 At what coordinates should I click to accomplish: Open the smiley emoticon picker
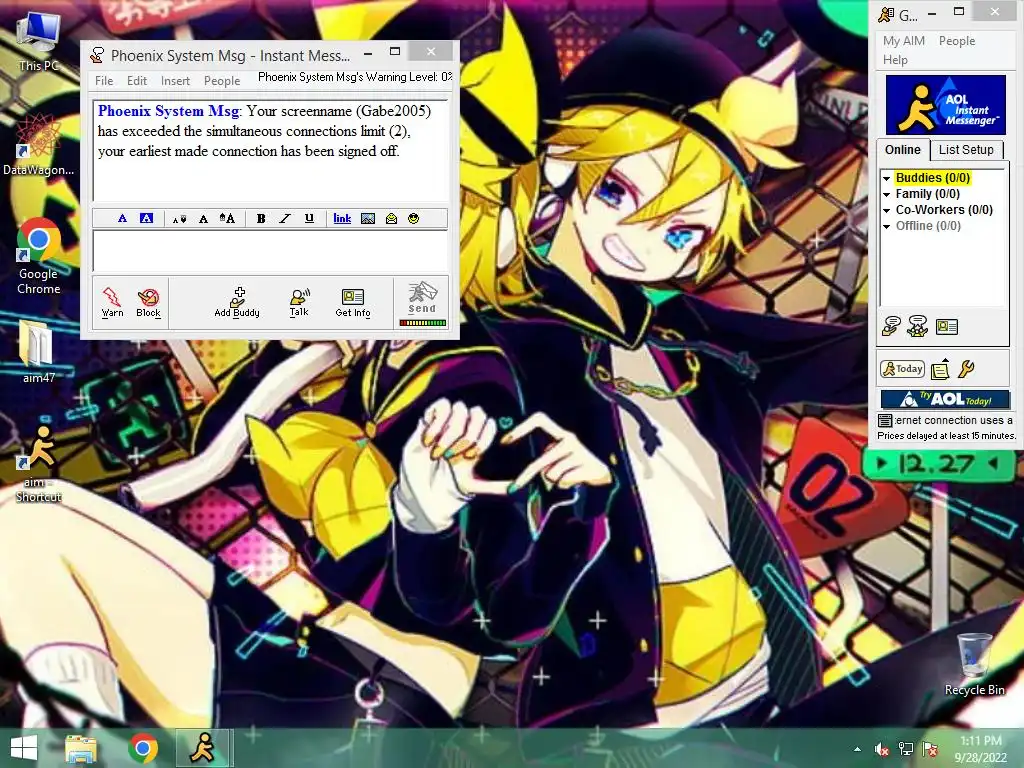click(x=413, y=219)
